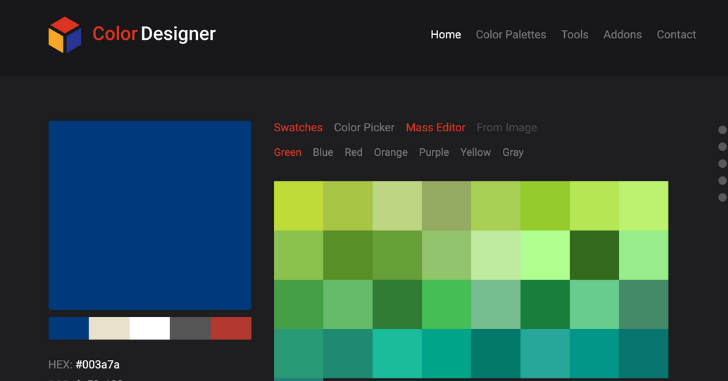Pick the first teal swatch in the fourth row

(x=299, y=354)
